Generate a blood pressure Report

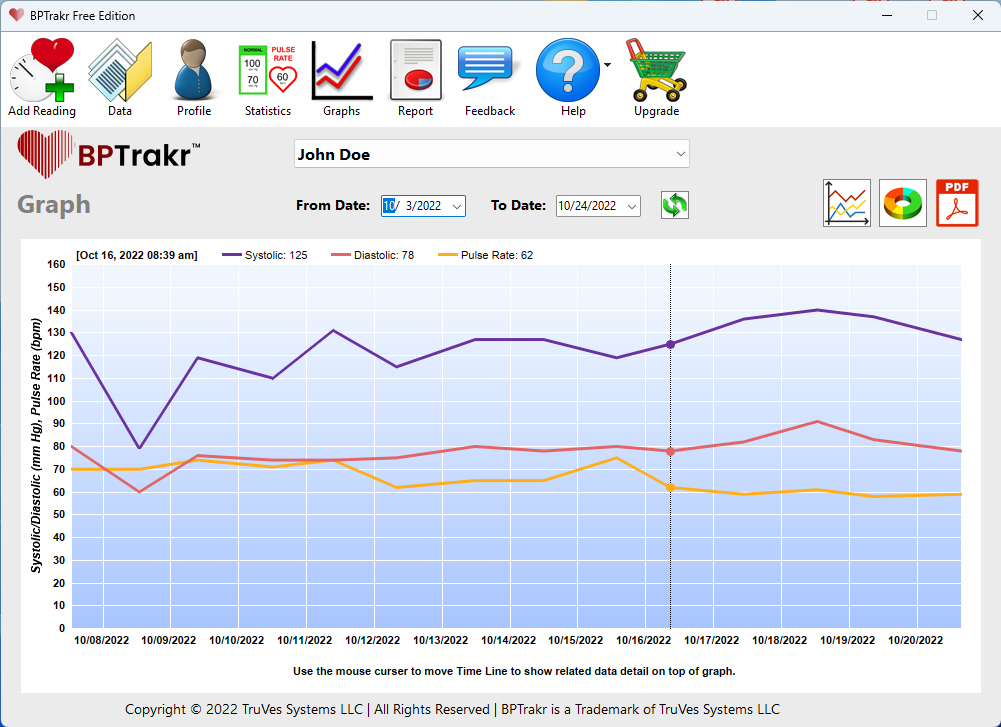click(x=415, y=70)
